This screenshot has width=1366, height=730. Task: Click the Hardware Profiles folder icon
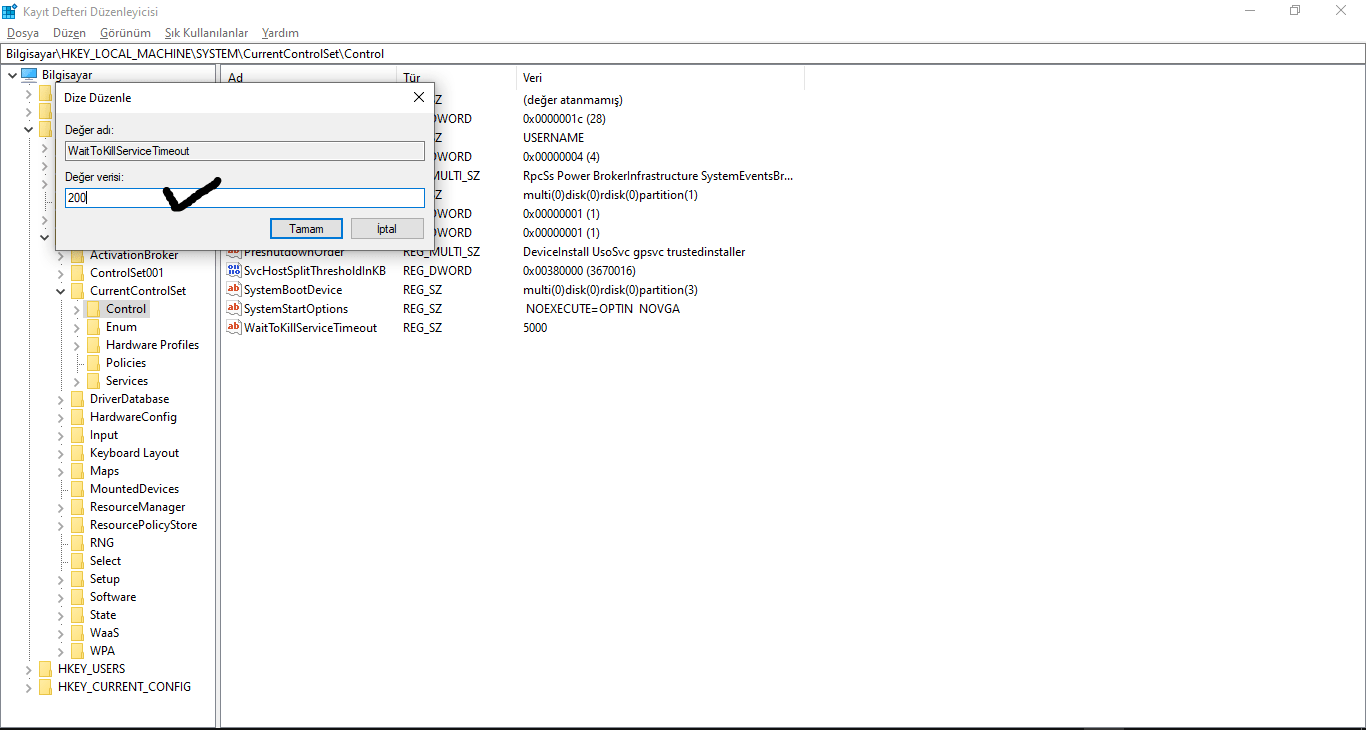pyautogui.click(x=94, y=345)
